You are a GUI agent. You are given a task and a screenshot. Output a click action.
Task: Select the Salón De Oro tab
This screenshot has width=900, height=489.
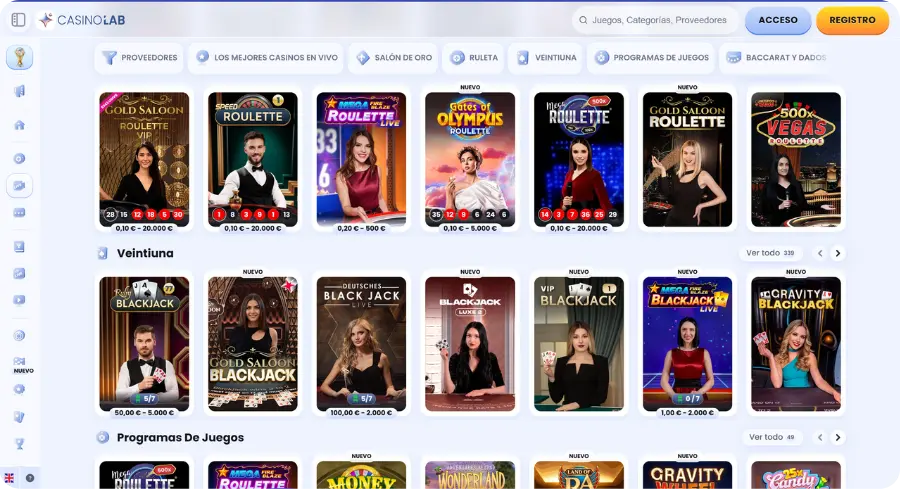(393, 57)
